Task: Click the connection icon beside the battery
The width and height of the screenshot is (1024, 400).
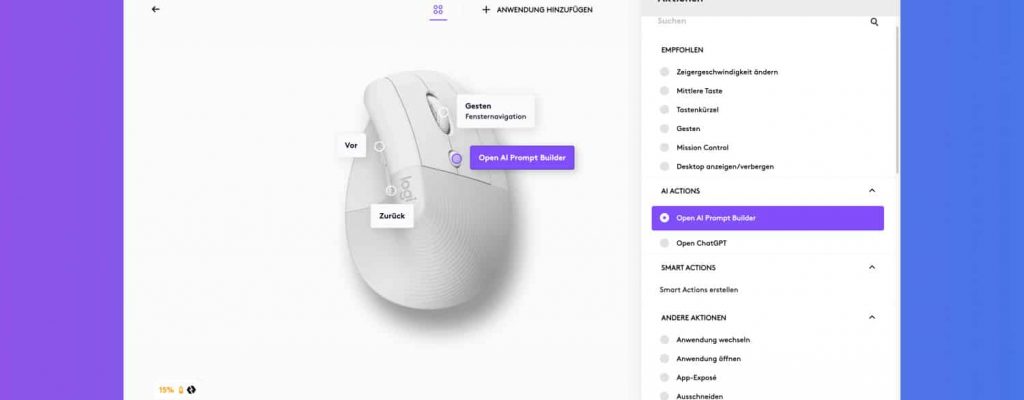Action: pyautogui.click(x=191, y=390)
